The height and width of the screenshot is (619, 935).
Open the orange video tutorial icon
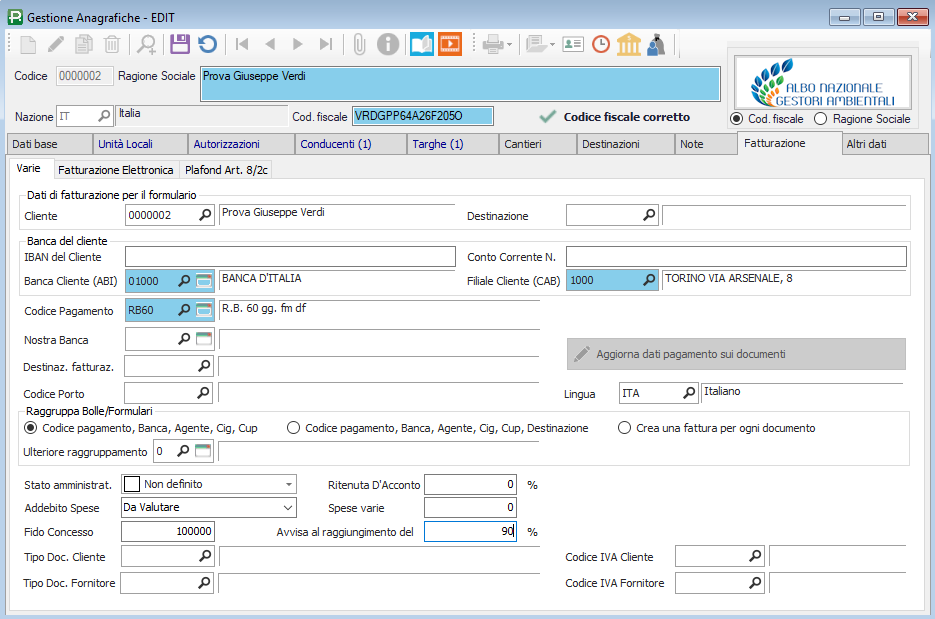tap(450, 44)
